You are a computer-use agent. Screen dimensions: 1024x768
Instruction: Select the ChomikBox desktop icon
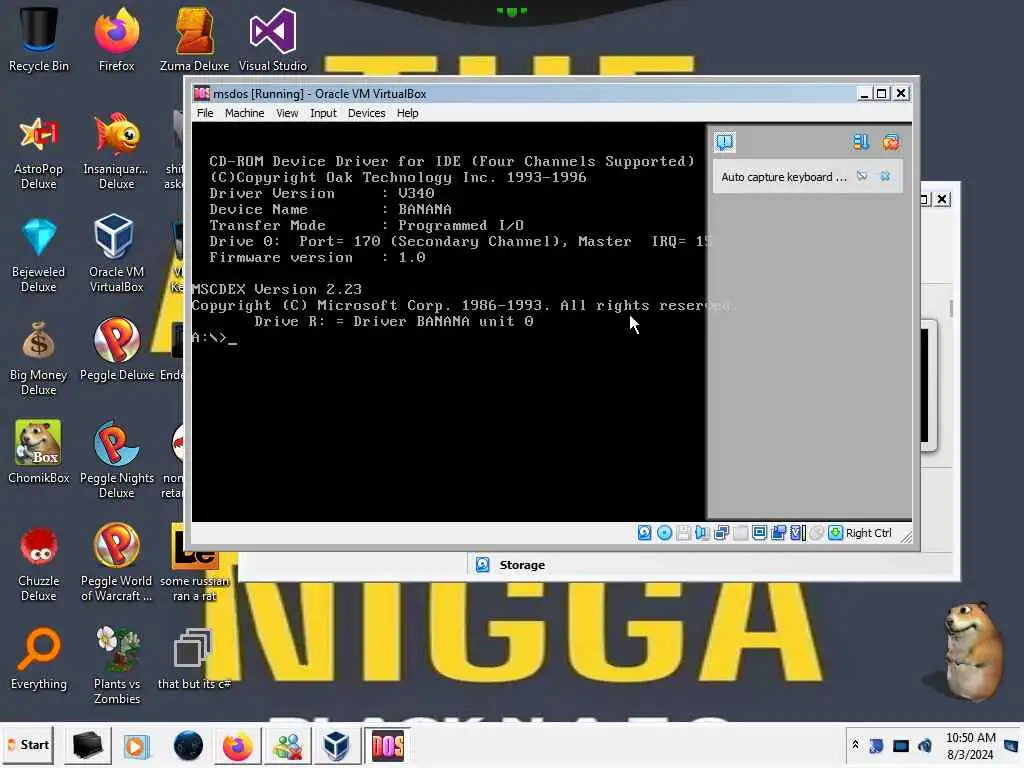tap(39, 452)
